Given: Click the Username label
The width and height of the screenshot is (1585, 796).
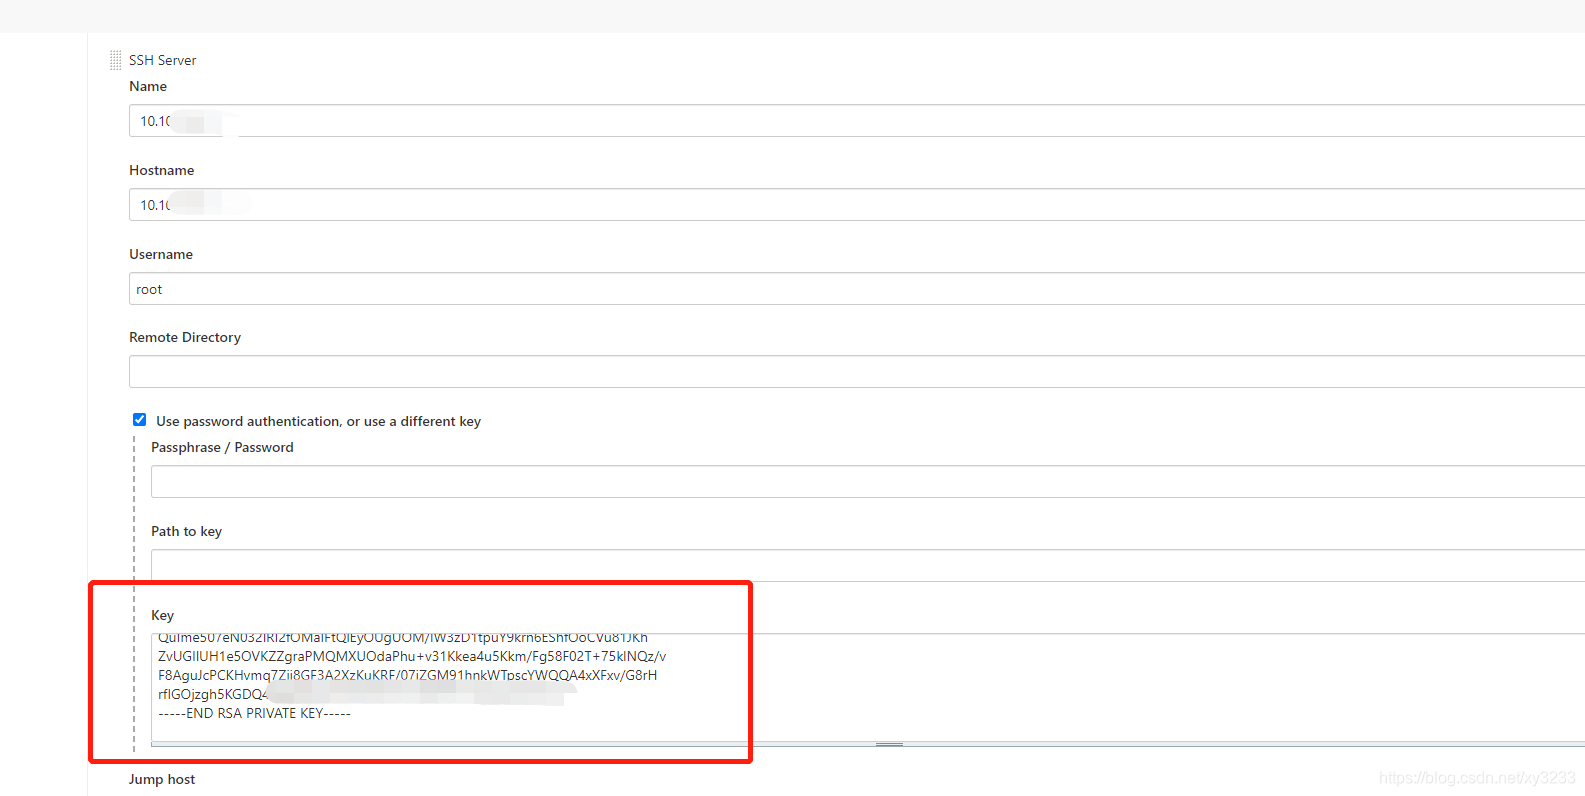Looking at the screenshot, I should [161, 254].
